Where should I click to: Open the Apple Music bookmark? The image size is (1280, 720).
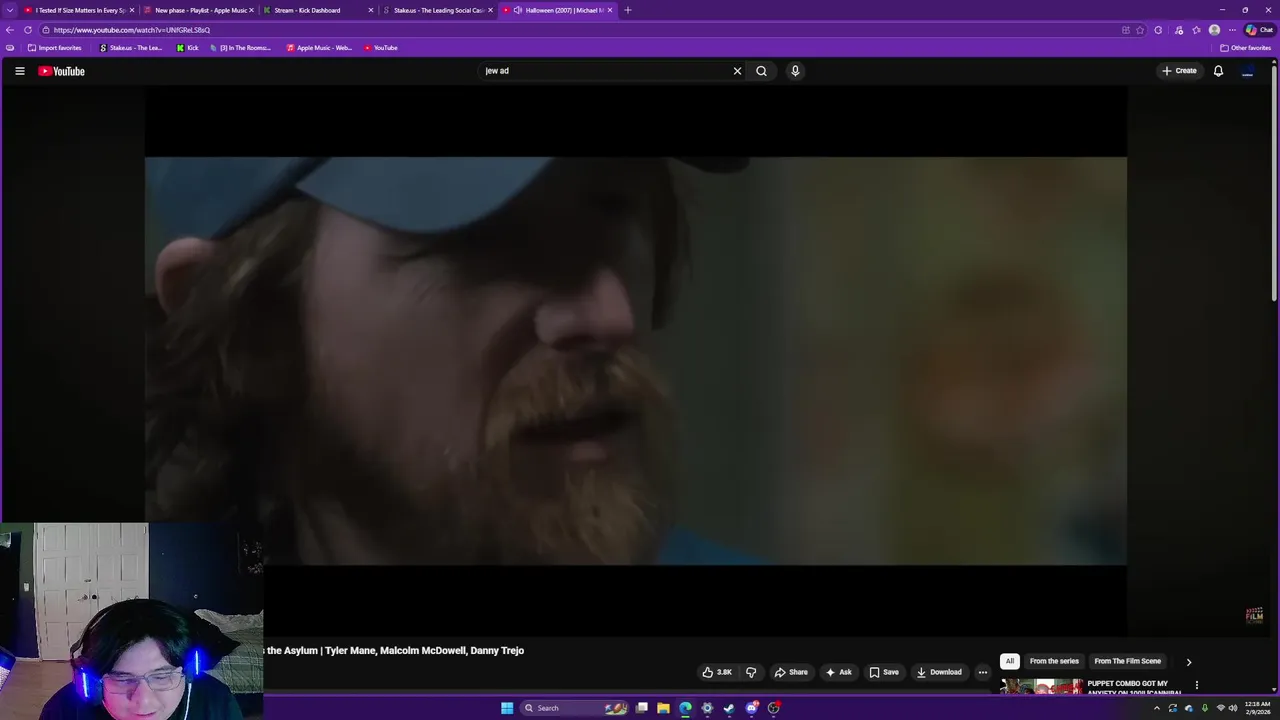click(319, 48)
